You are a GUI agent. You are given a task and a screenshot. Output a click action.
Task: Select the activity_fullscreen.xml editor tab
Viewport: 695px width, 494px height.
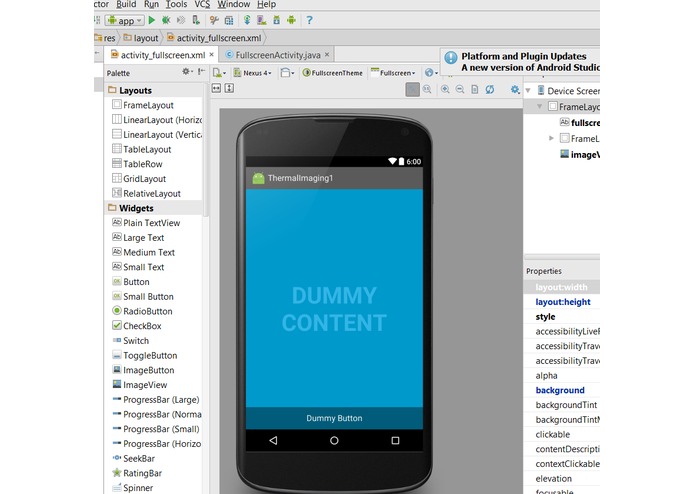coord(163,55)
